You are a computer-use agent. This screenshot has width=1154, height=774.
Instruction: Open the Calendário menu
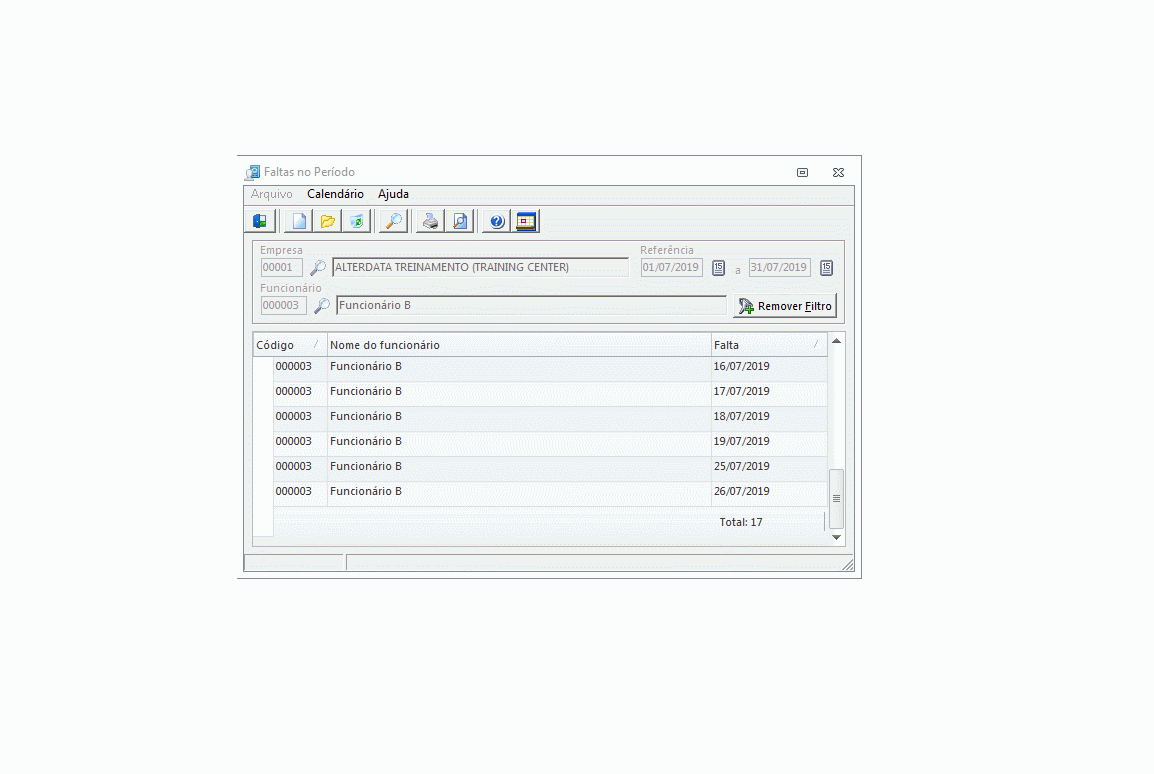pos(336,194)
